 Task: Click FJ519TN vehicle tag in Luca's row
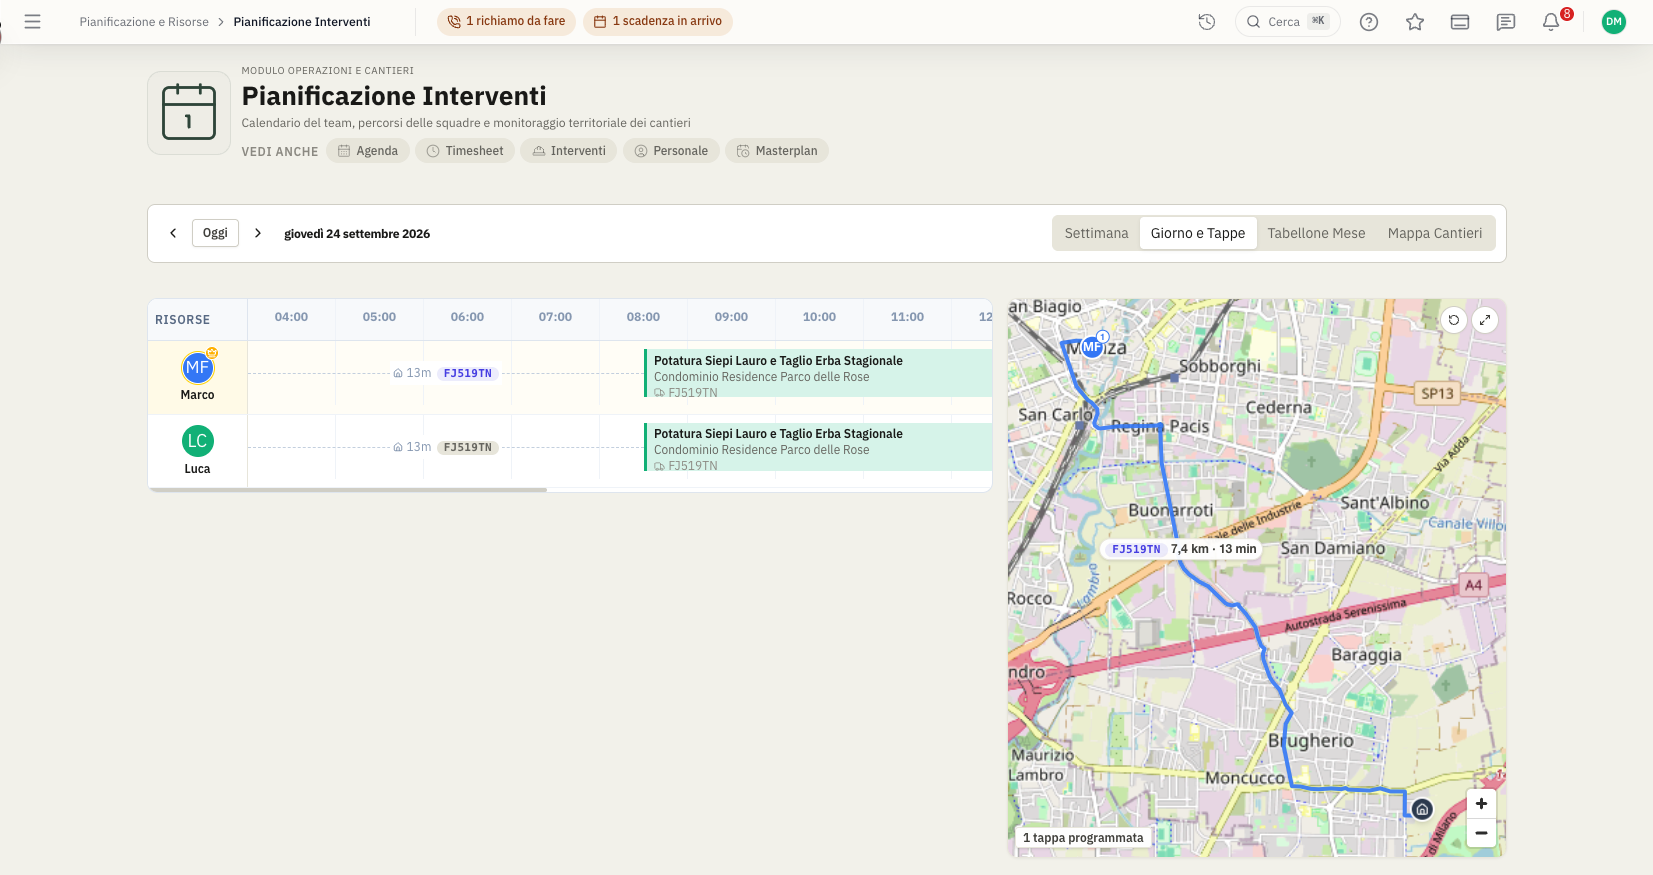[468, 447]
